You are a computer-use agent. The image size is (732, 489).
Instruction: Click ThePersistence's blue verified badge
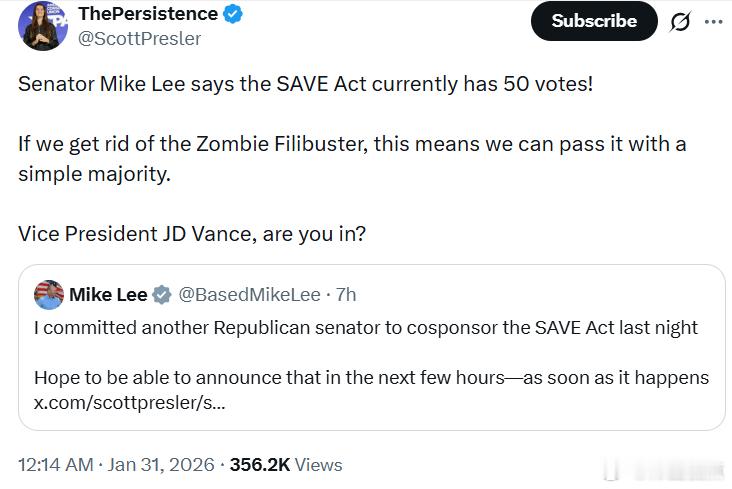(234, 14)
